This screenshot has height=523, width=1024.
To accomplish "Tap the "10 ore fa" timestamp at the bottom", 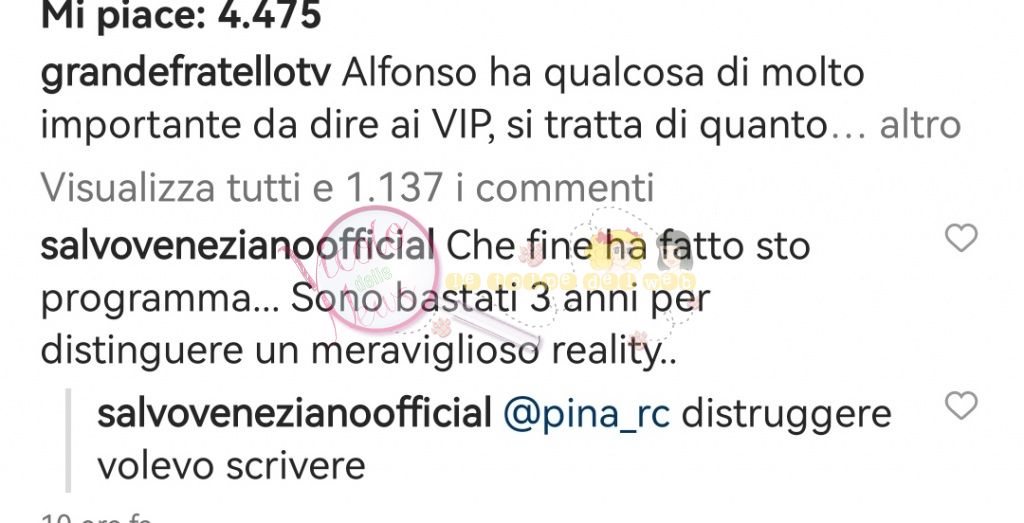I will [96, 518].
